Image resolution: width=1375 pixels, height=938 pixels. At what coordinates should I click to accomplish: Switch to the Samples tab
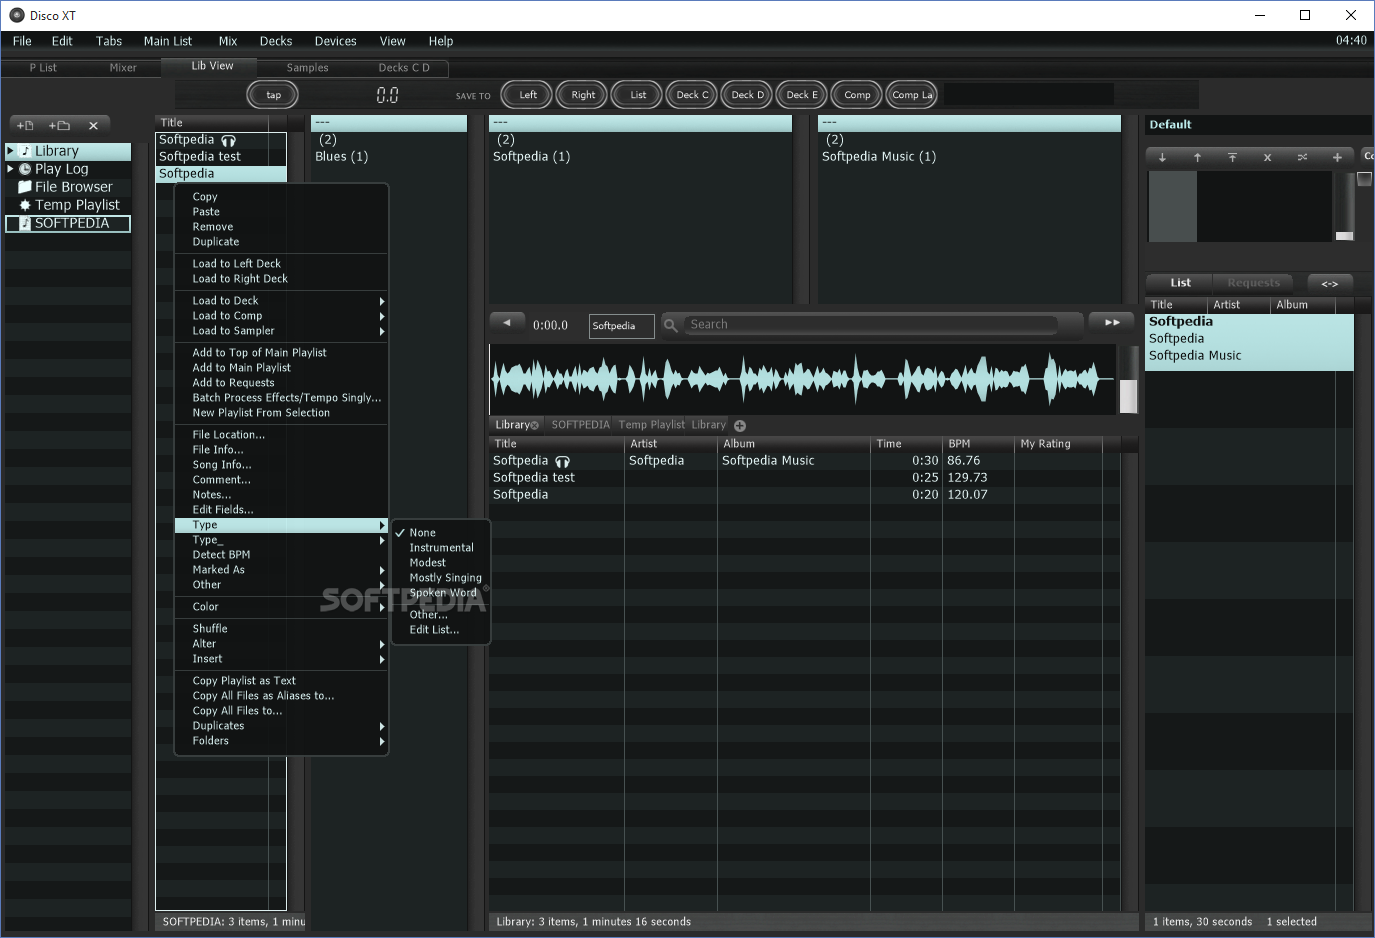[307, 68]
